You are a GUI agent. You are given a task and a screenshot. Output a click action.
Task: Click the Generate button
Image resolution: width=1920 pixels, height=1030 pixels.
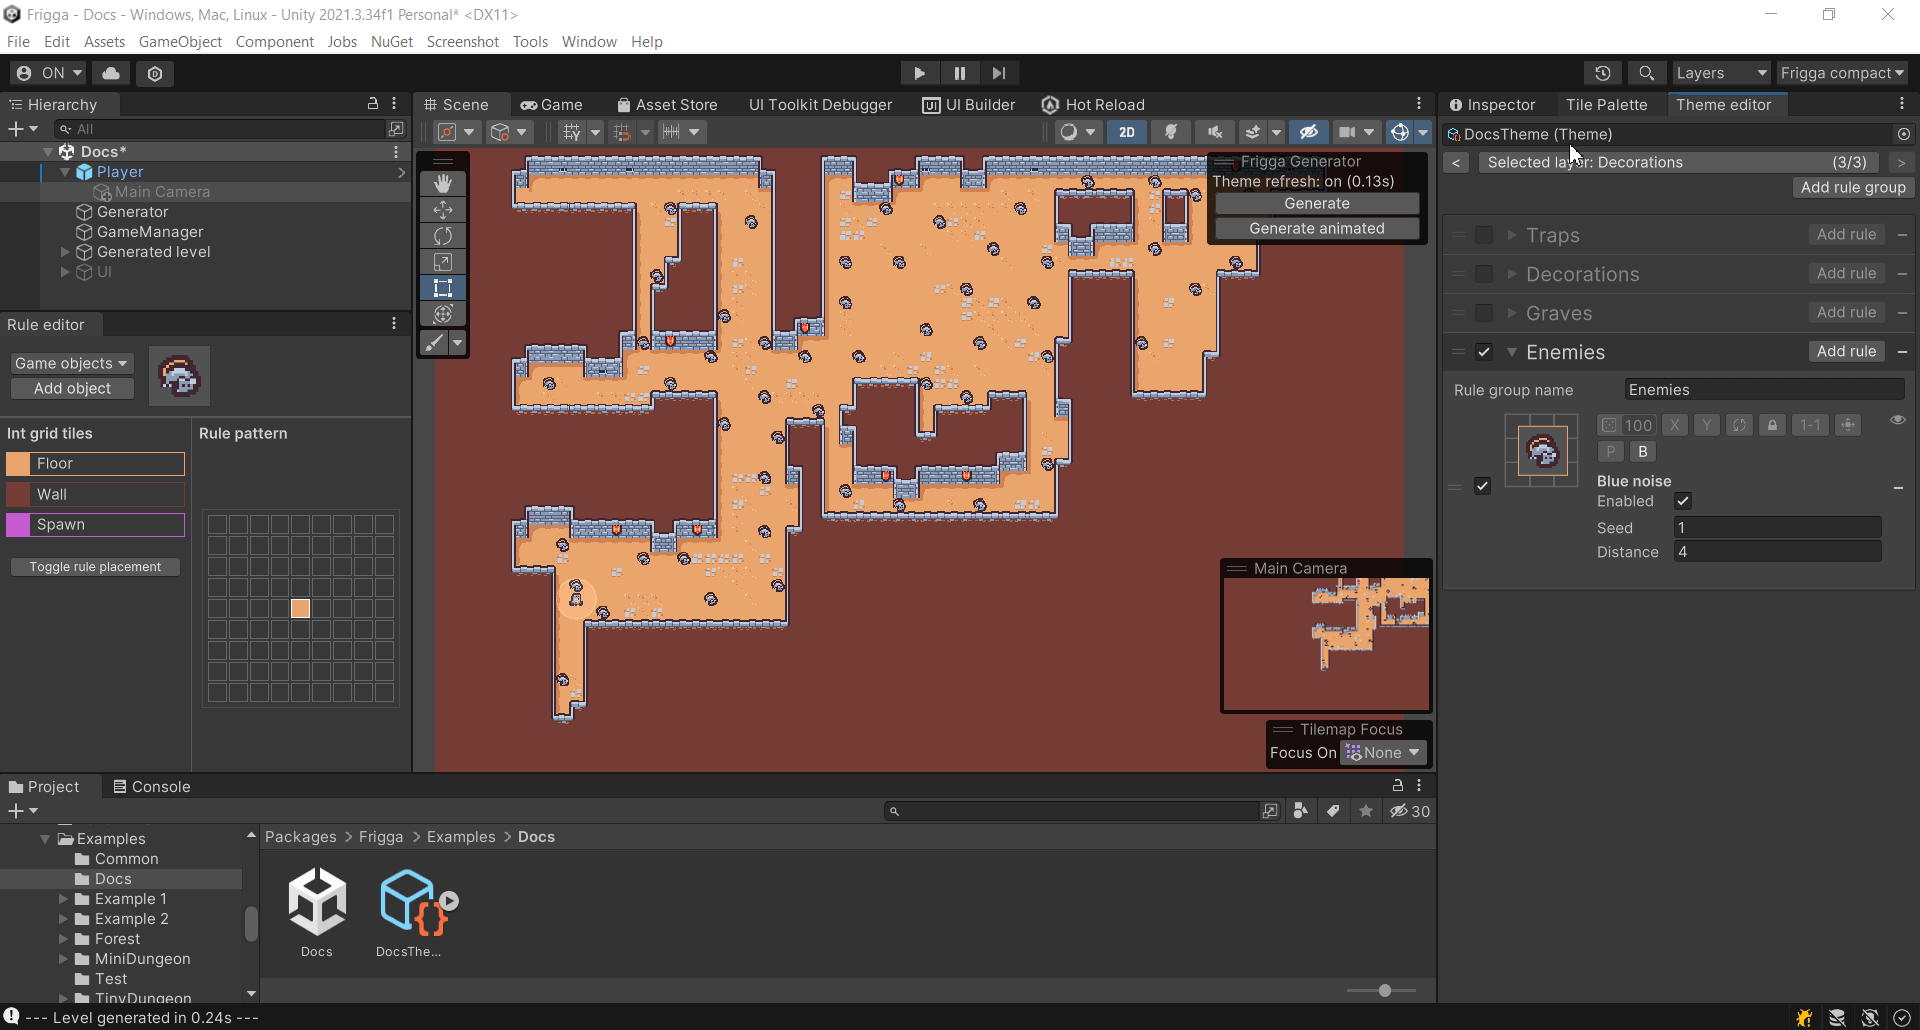click(1317, 203)
